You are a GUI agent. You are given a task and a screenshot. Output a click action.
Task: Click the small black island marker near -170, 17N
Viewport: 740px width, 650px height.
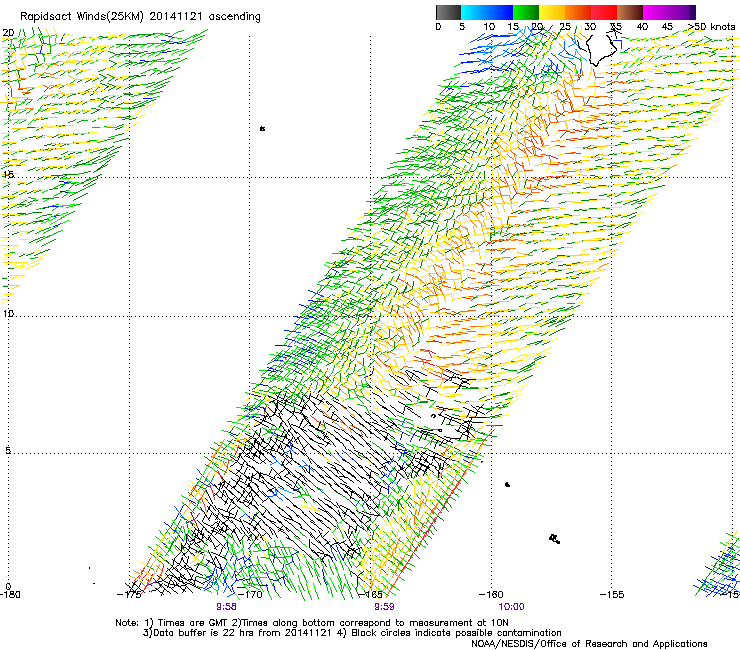tap(262, 128)
